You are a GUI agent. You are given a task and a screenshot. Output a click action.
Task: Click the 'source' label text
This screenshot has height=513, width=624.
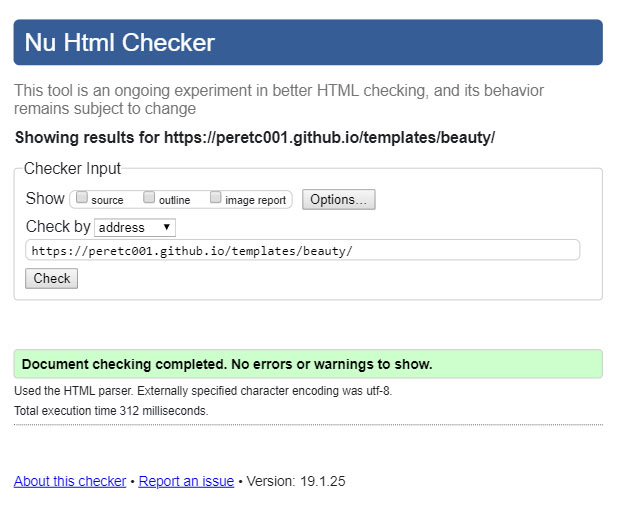pos(107,200)
